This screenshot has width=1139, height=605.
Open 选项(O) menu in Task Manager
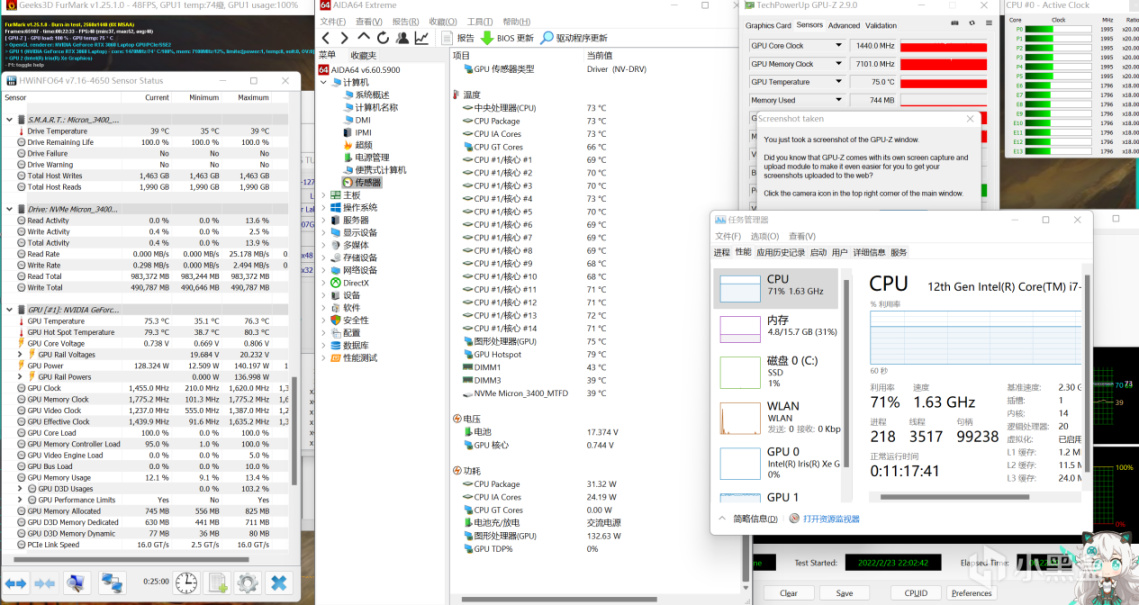point(764,236)
